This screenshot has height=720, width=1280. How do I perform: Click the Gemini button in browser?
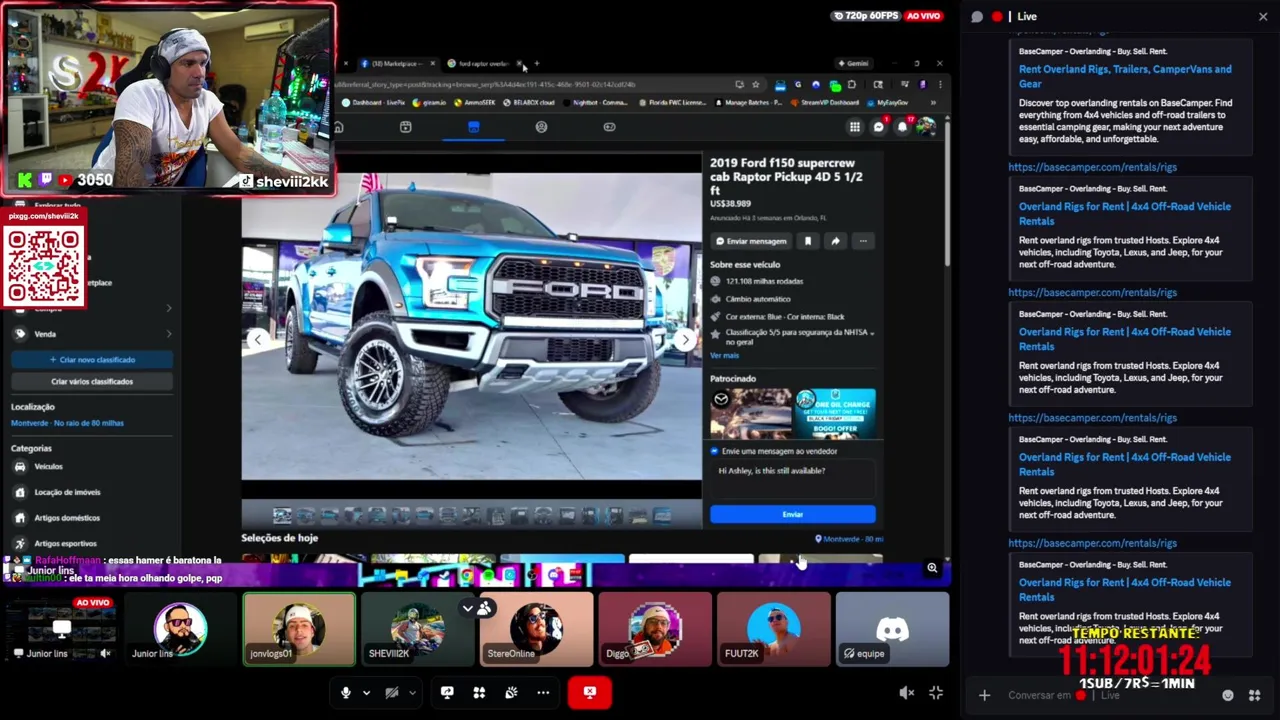(x=853, y=63)
